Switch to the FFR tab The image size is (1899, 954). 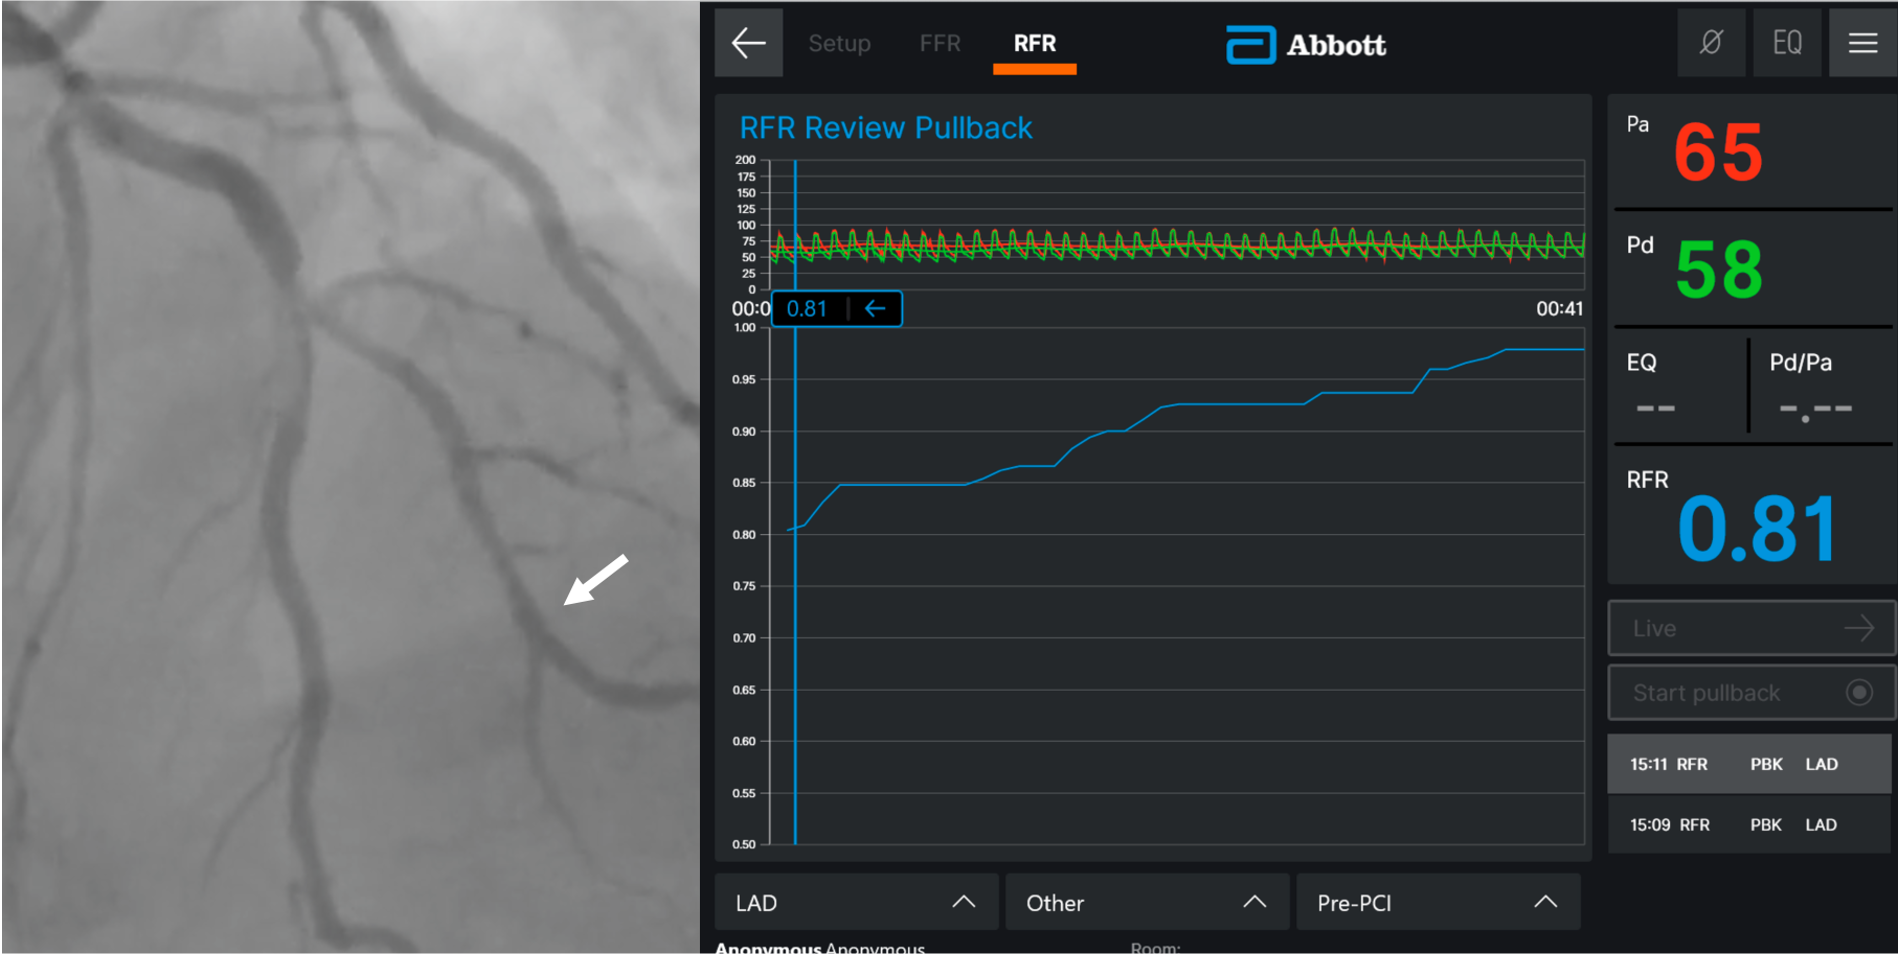(939, 43)
